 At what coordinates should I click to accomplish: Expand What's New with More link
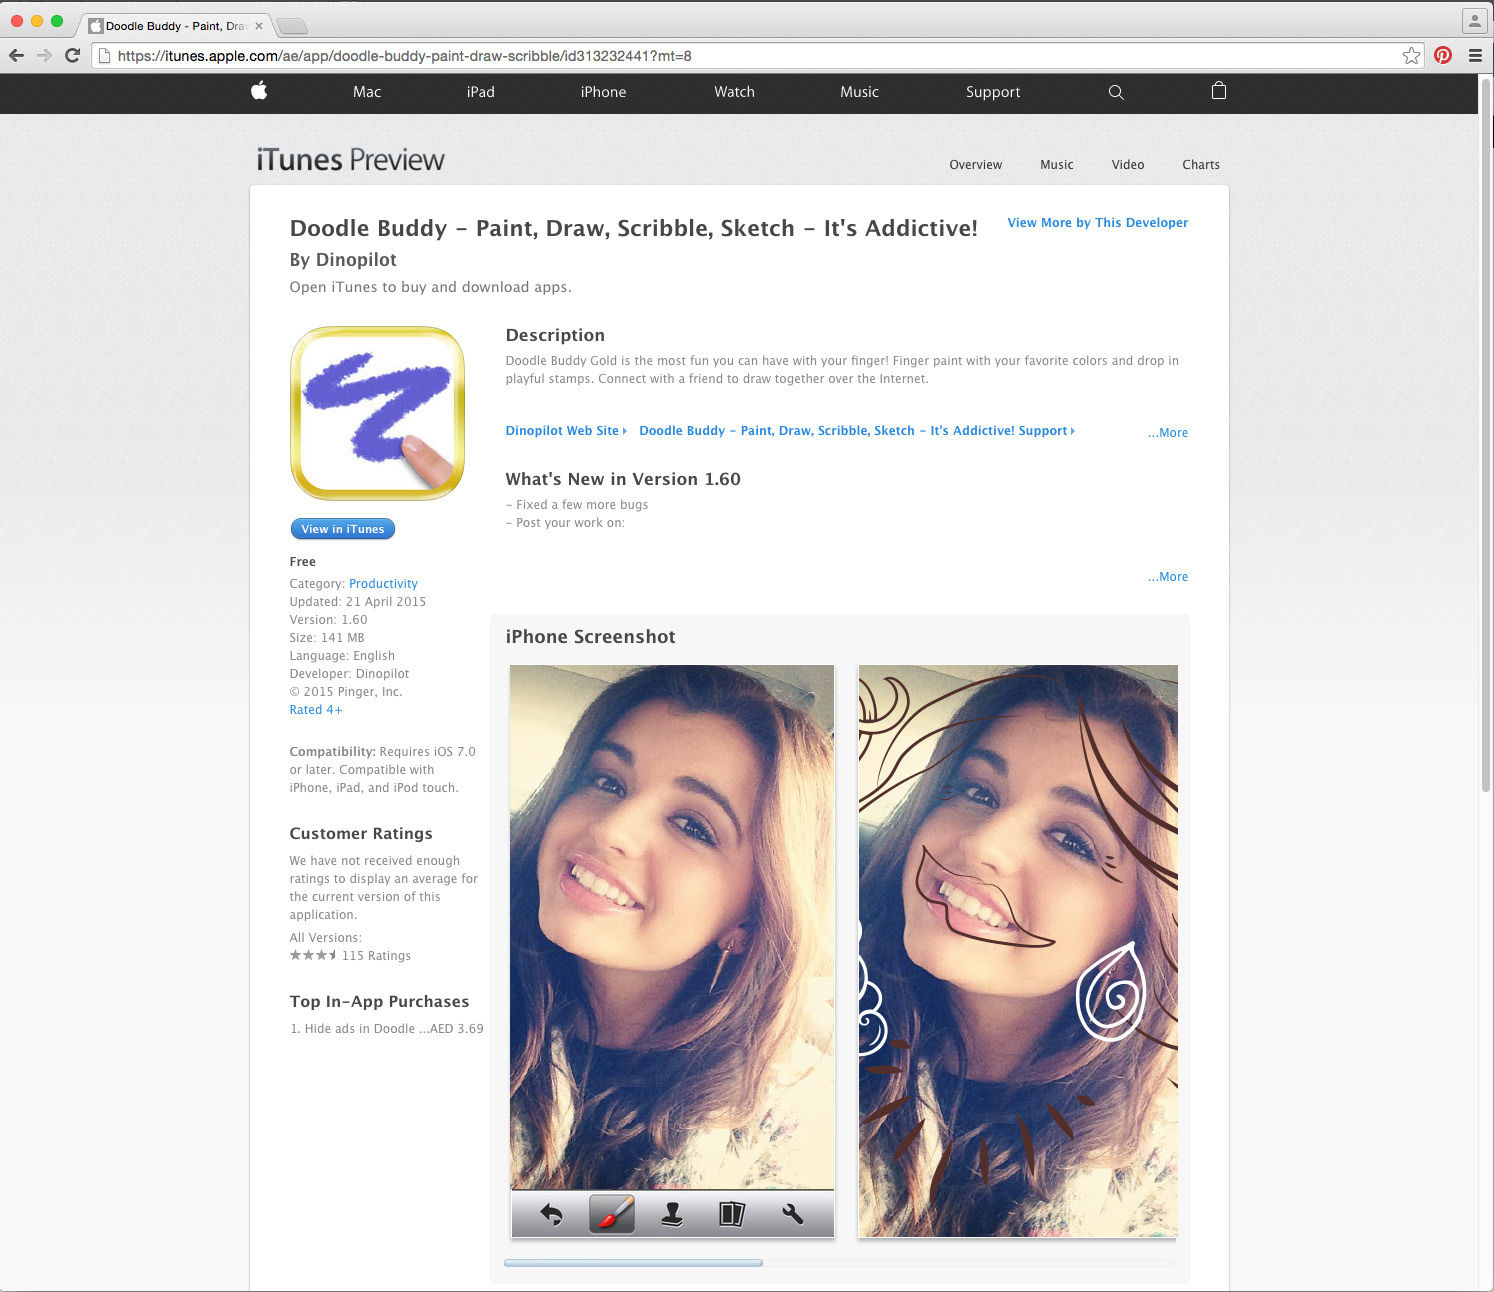1168,577
